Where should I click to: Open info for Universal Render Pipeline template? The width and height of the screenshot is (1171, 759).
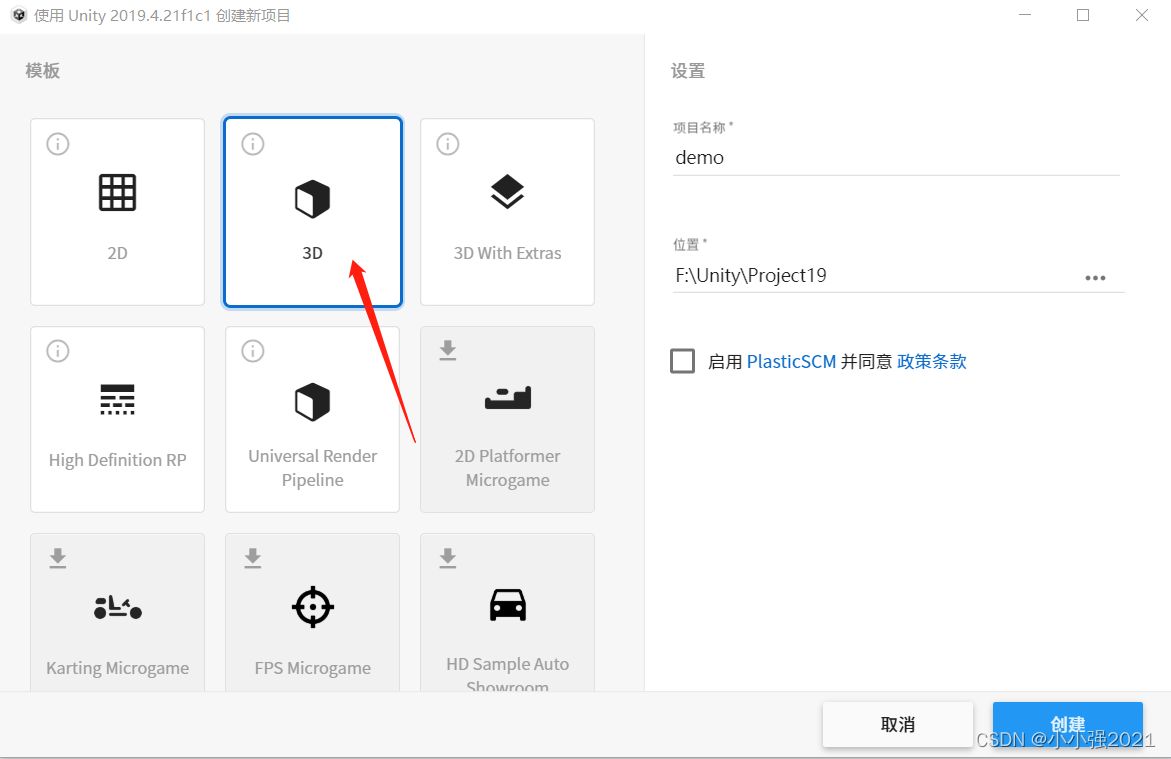252,351
